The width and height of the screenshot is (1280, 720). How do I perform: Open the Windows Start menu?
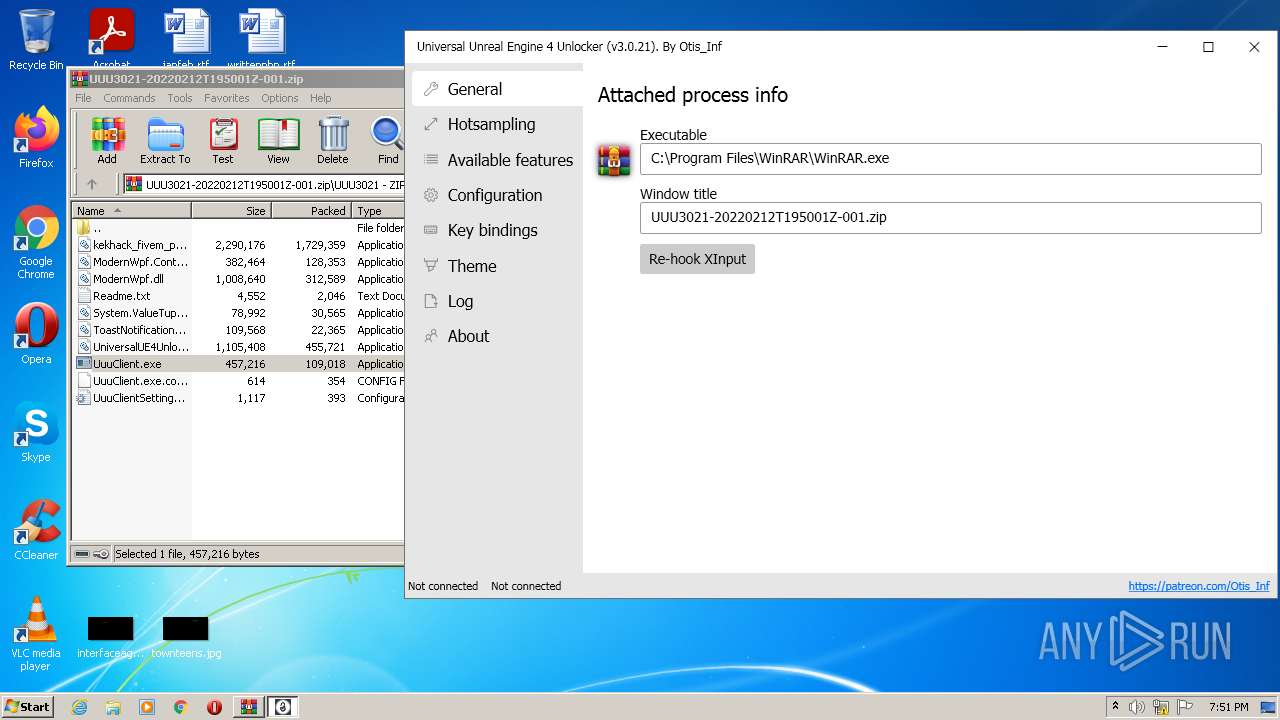pyautogui.click(x=27, y=706)
